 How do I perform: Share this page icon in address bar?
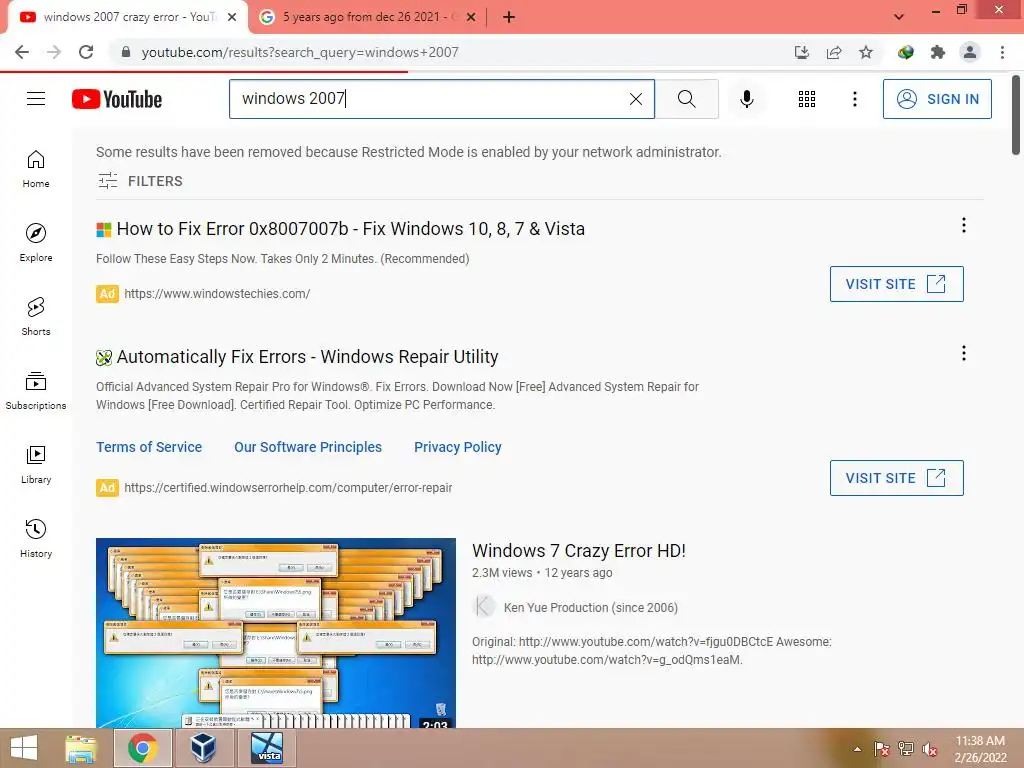(834, 52)
